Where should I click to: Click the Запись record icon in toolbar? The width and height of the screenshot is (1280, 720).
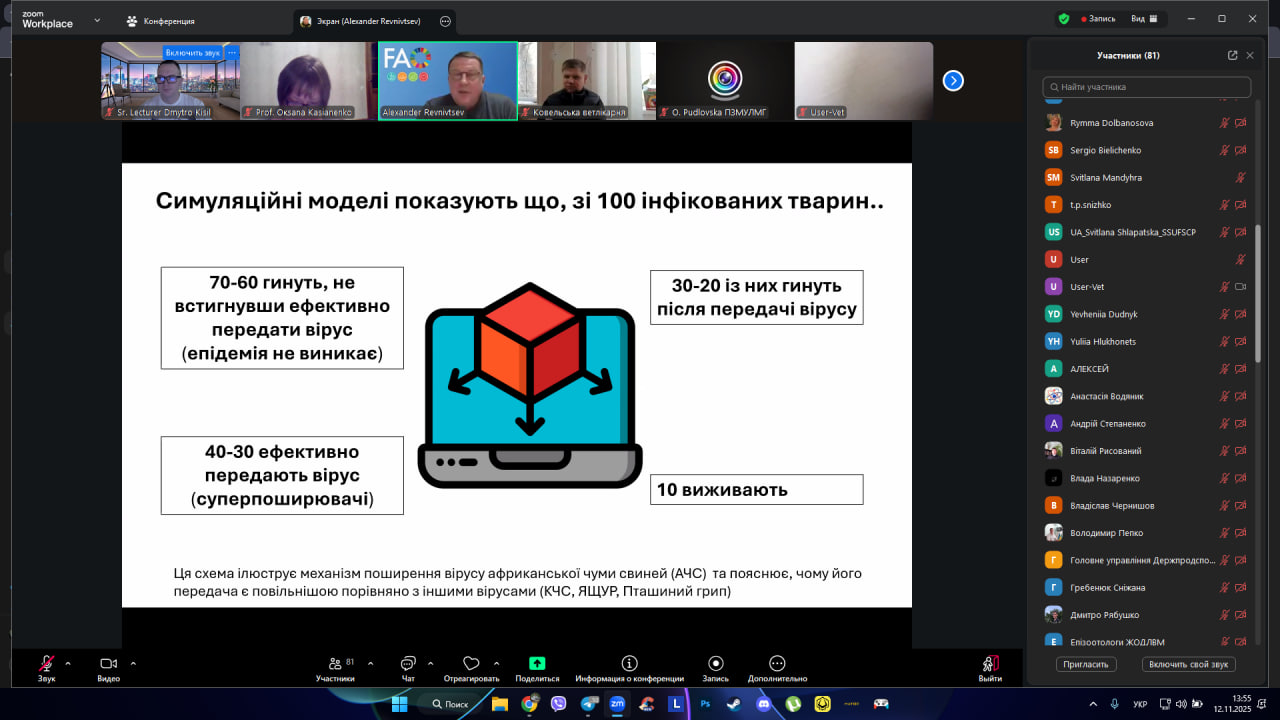[x=715, y=664]
